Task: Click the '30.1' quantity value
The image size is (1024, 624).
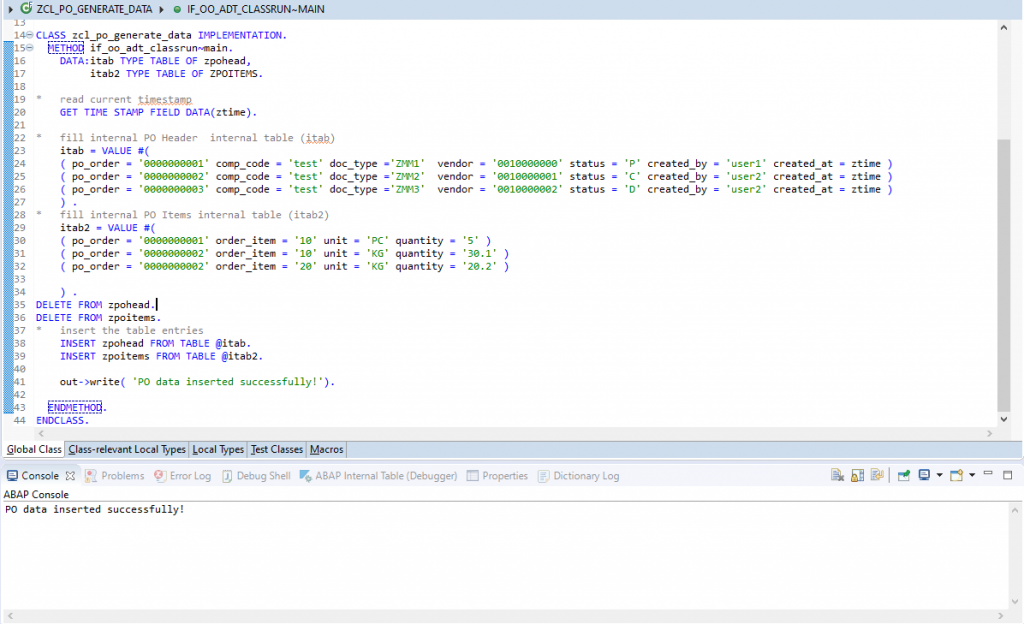Action: pyautogui.click(x=479, y=253)
